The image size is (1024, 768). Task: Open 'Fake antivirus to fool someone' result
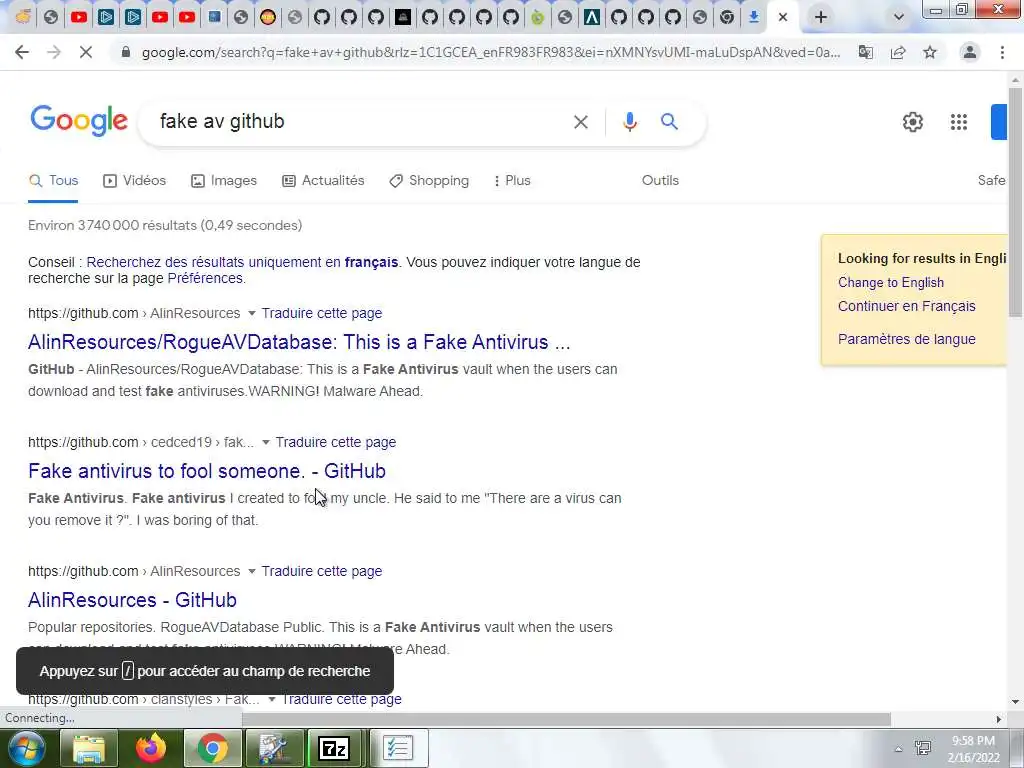click(x=207, y=471)
